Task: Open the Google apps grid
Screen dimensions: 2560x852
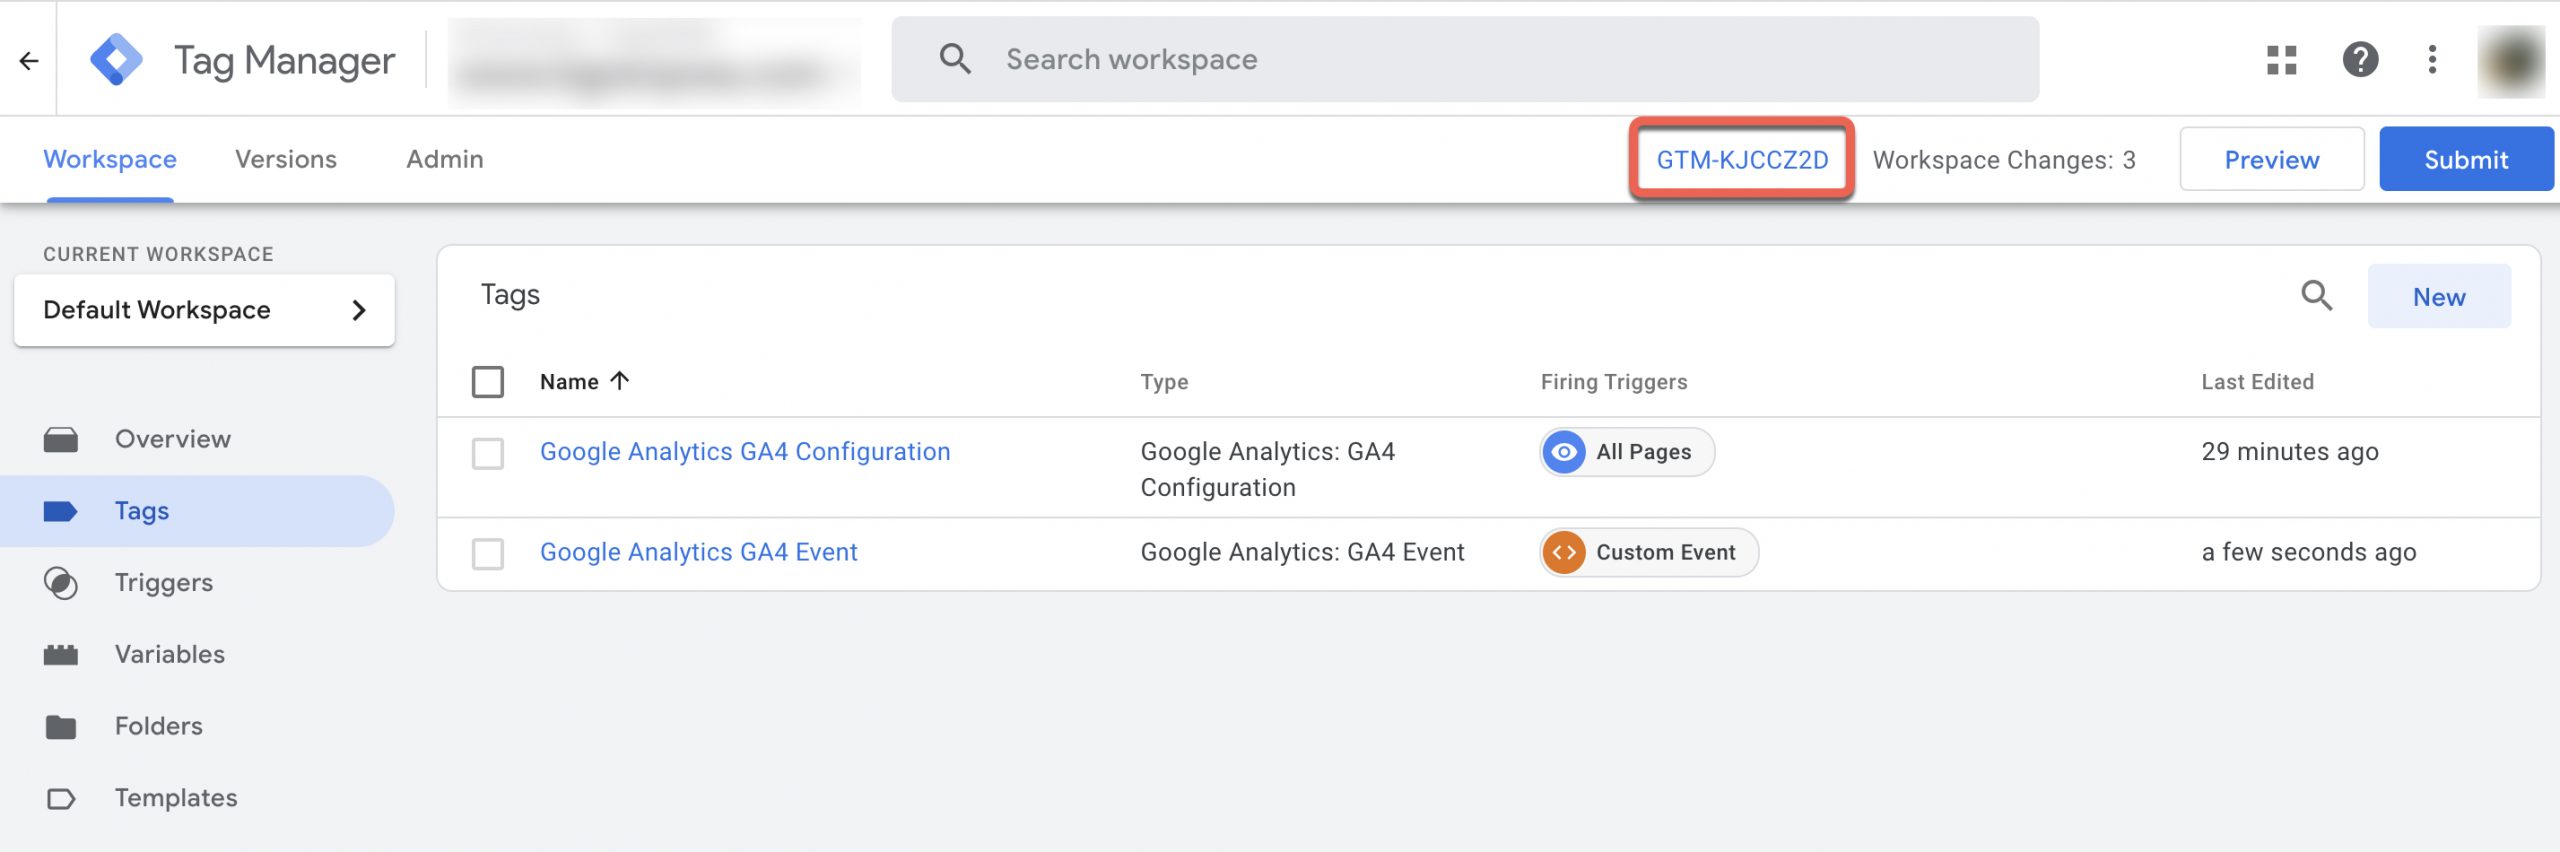Action: (2281, 60)
